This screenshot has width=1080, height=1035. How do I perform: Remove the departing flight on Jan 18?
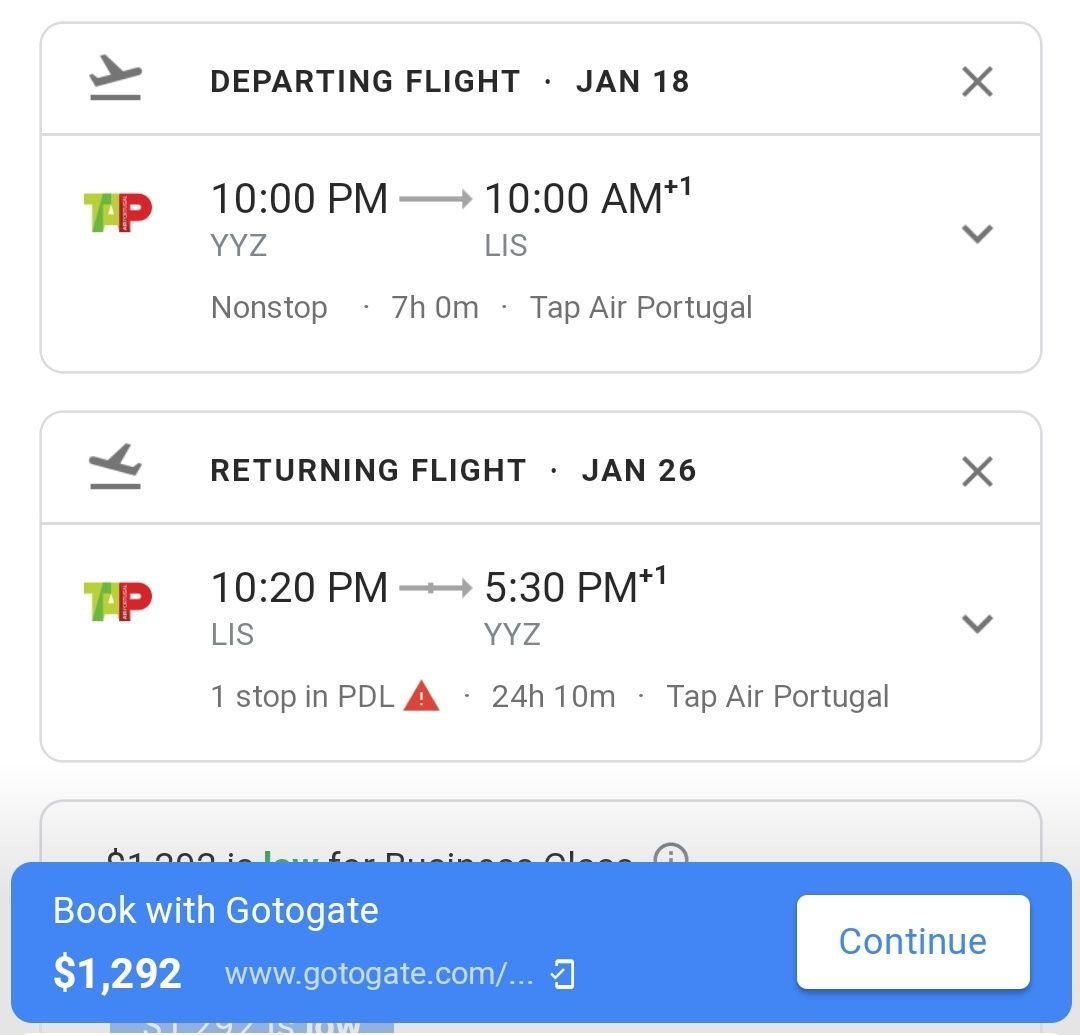[x=977, y=82]
